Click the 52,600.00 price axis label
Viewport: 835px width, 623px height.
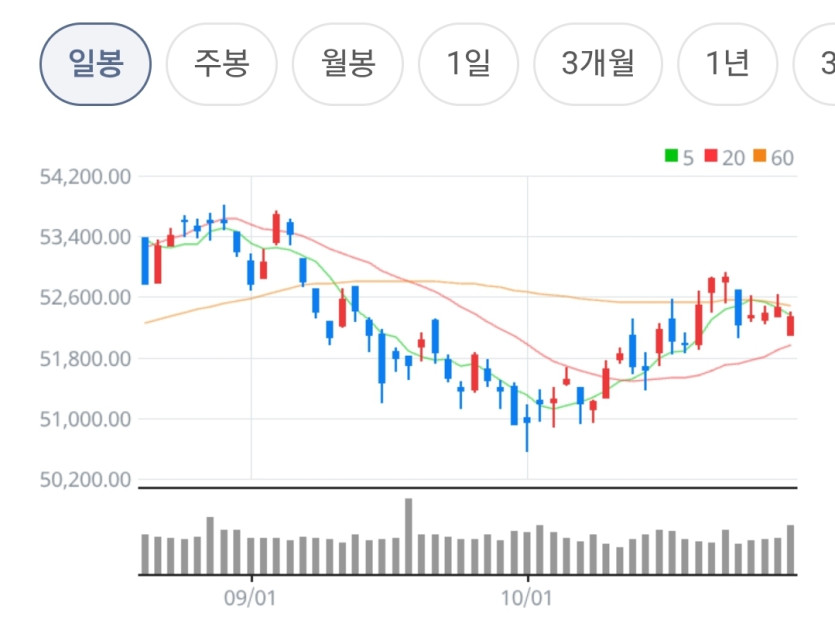85,298
